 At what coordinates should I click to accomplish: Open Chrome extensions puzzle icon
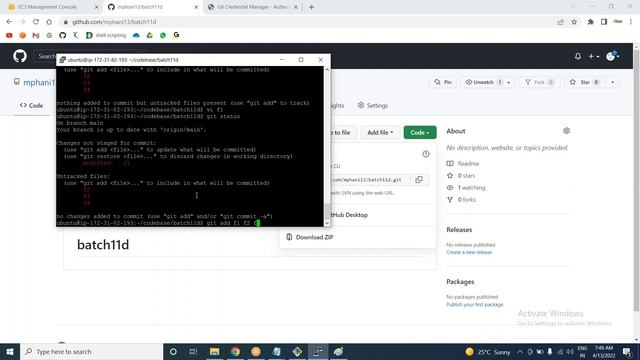pos(591,22)
